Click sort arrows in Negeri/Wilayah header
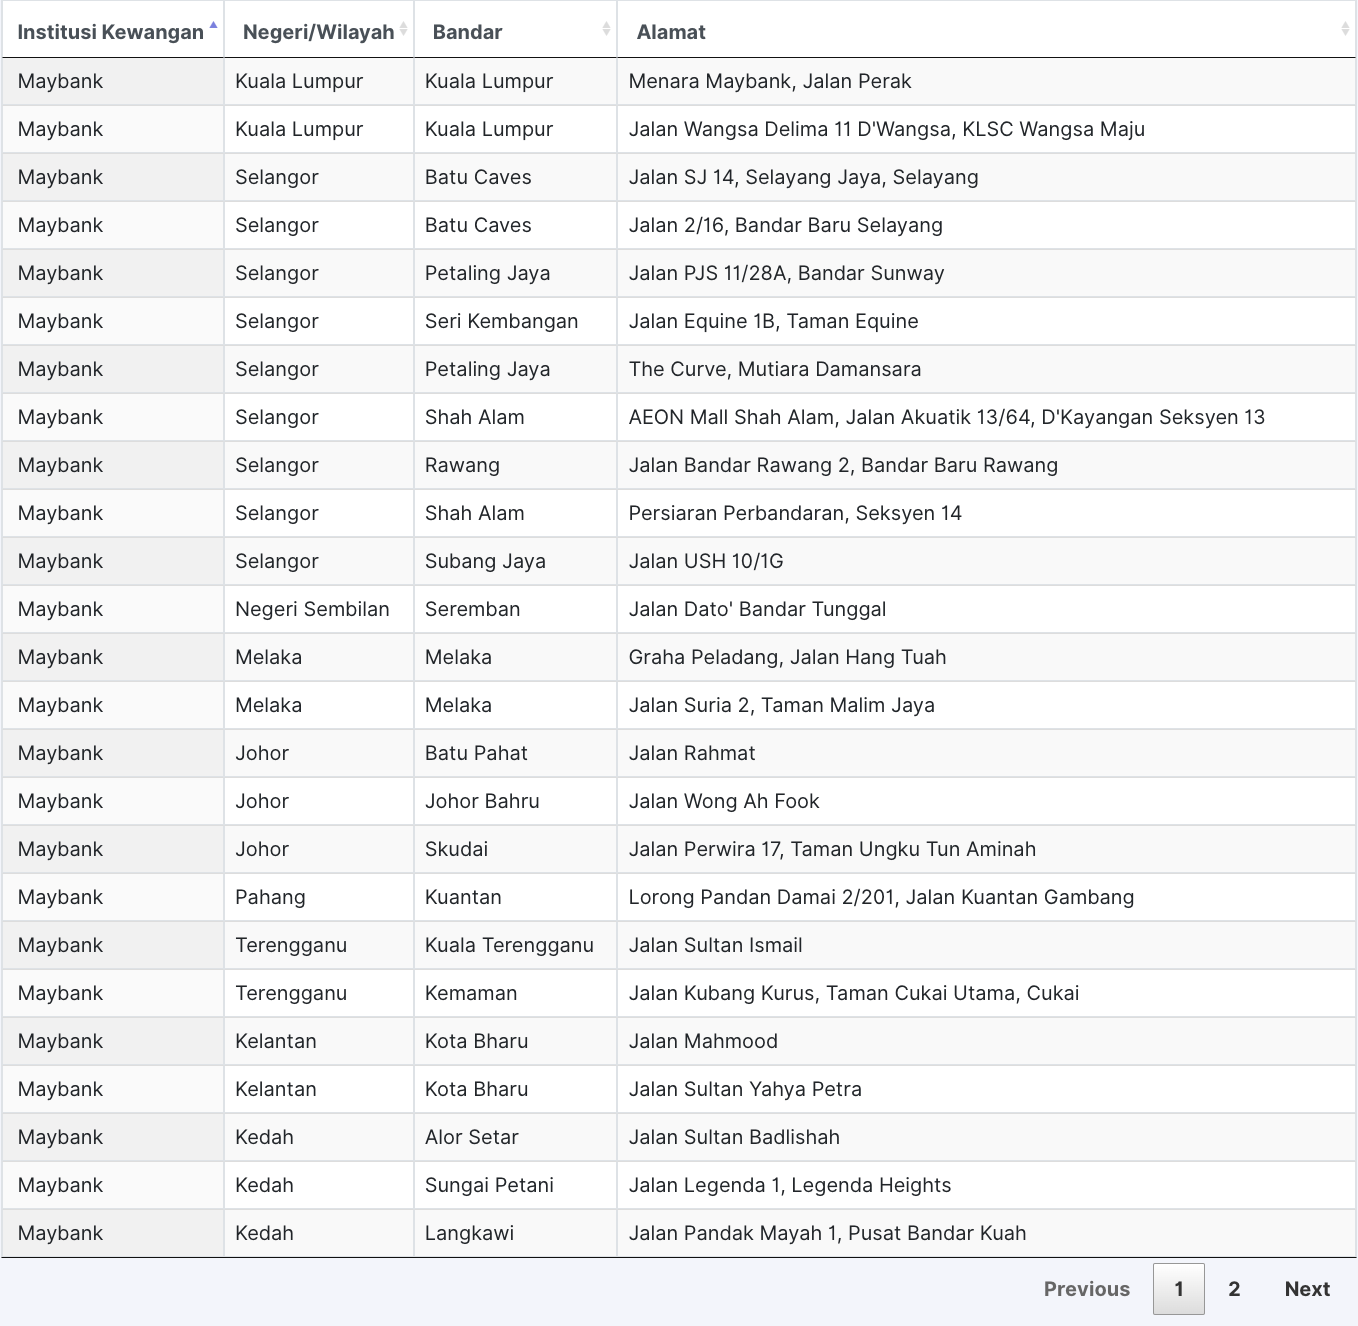1358x1326 pixels. coord(403,30)
